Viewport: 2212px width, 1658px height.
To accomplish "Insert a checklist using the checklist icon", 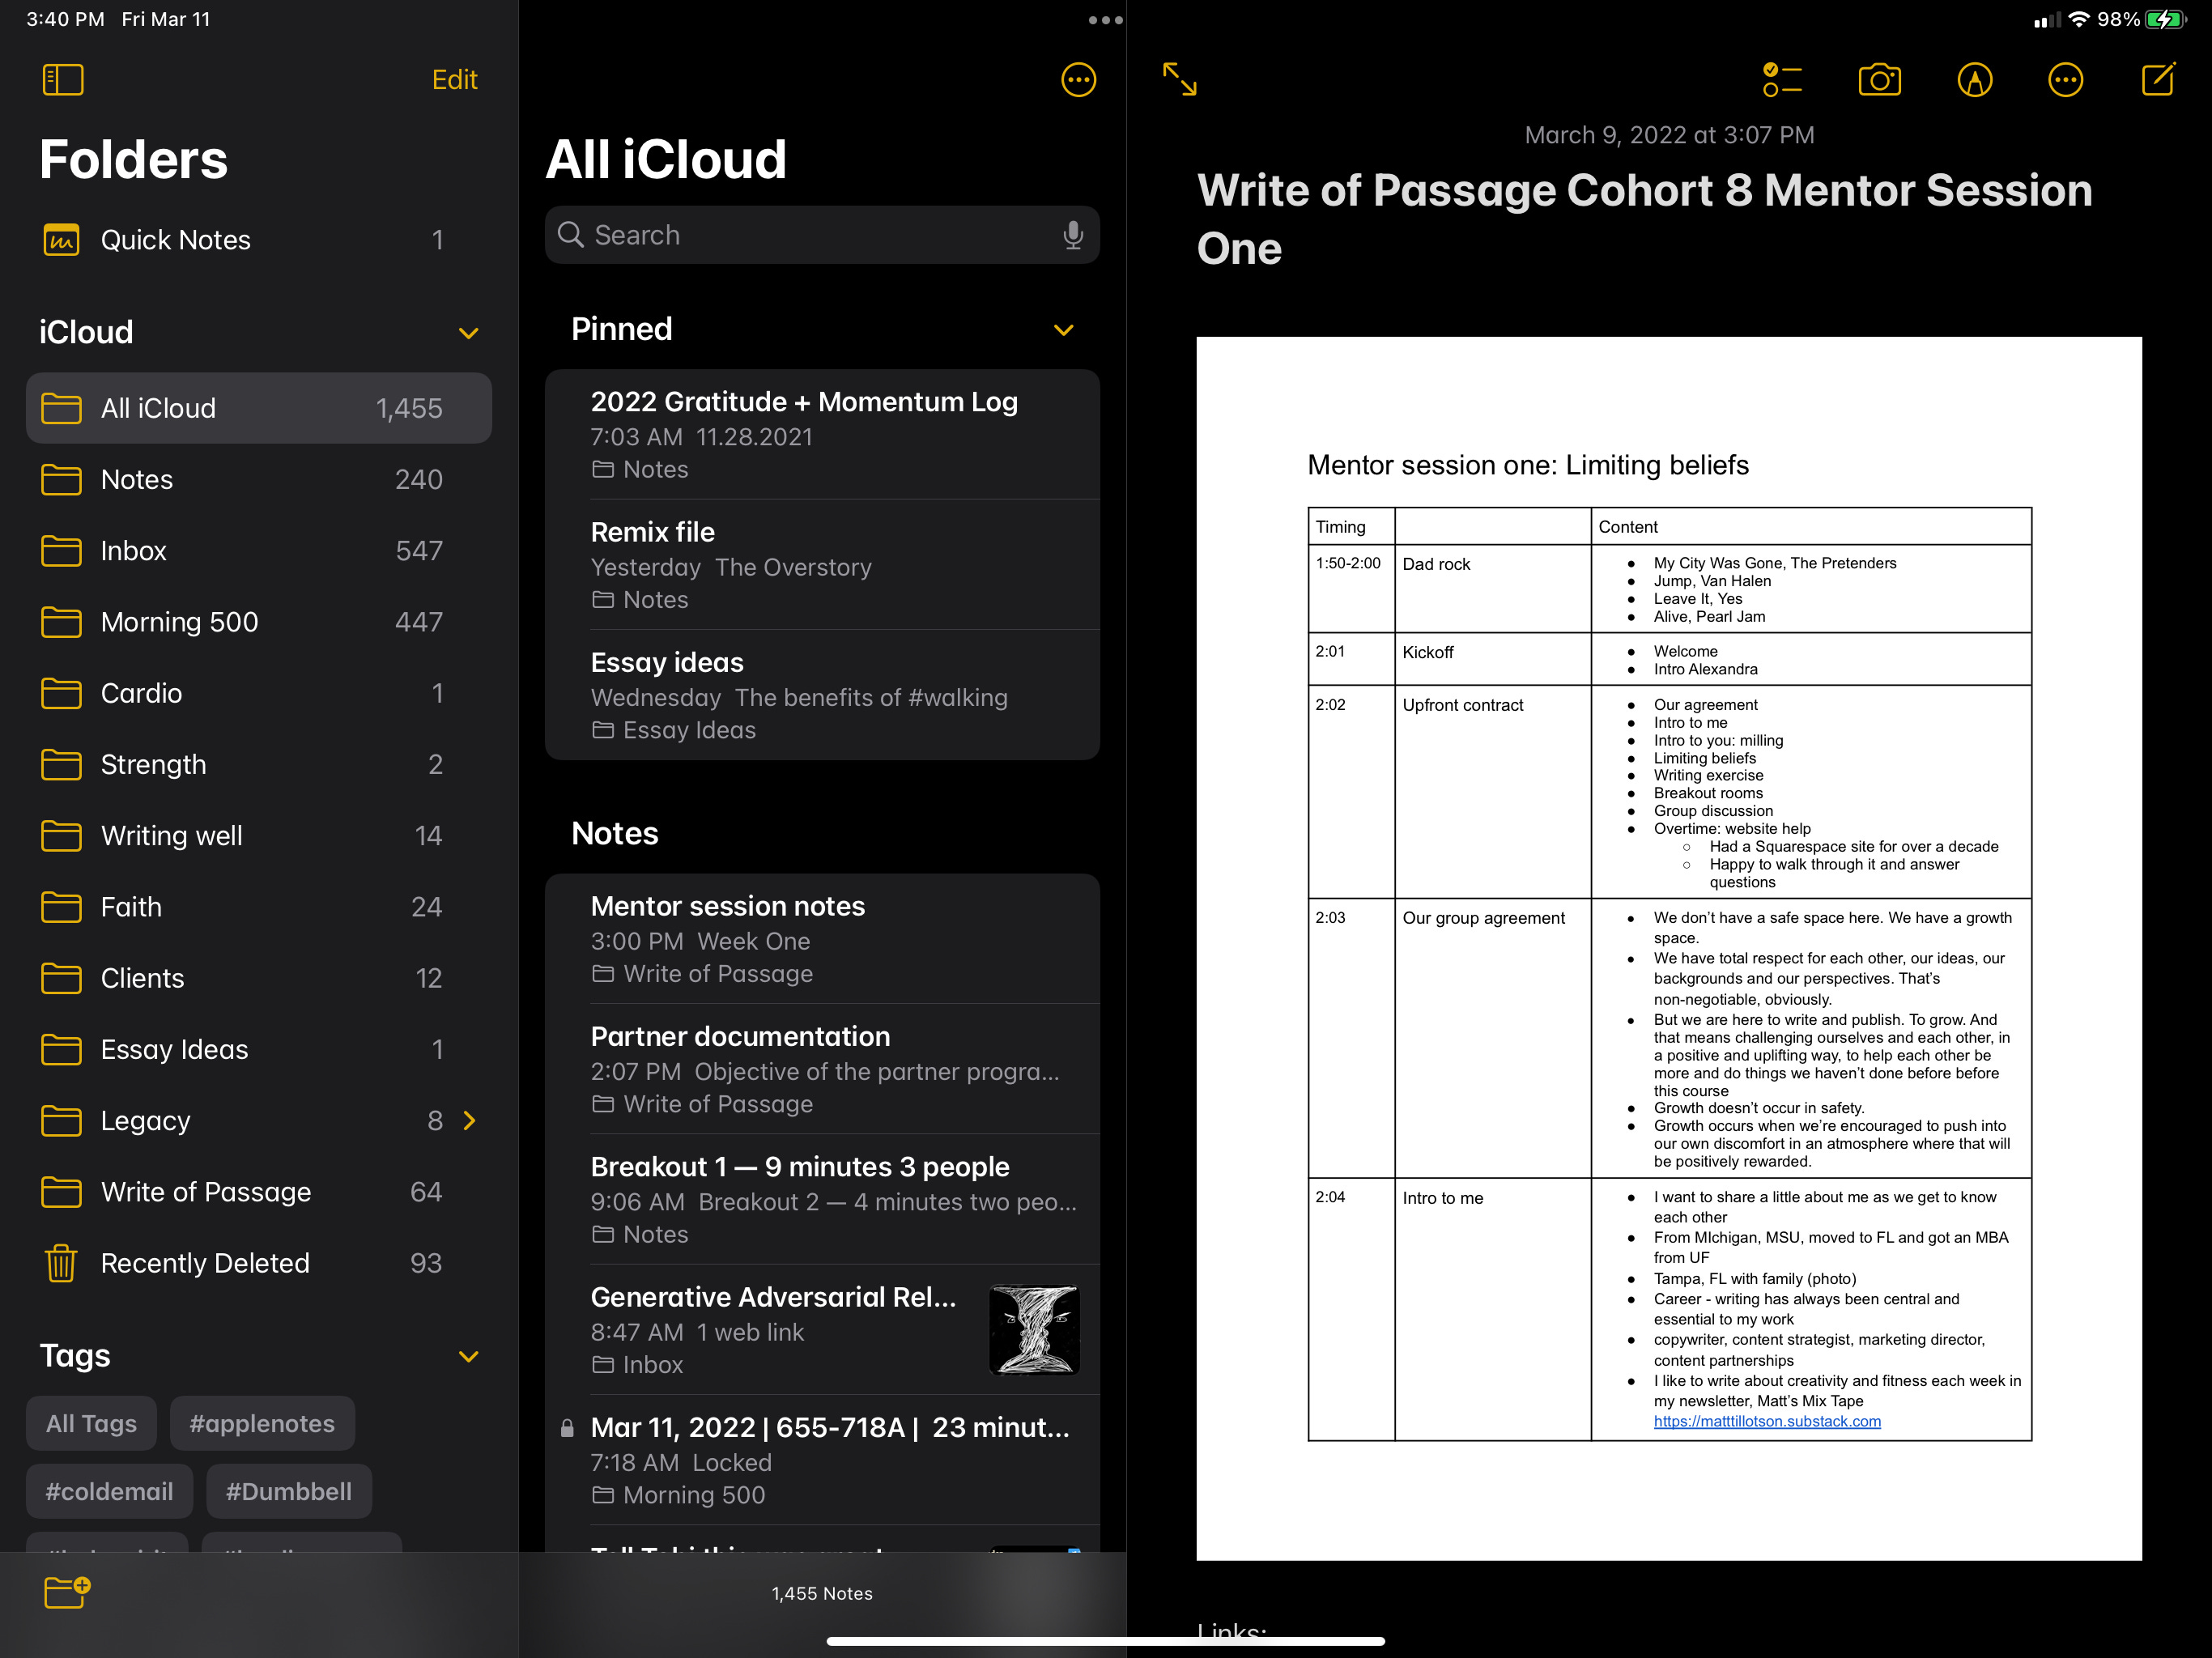I will coord(1782,80).
